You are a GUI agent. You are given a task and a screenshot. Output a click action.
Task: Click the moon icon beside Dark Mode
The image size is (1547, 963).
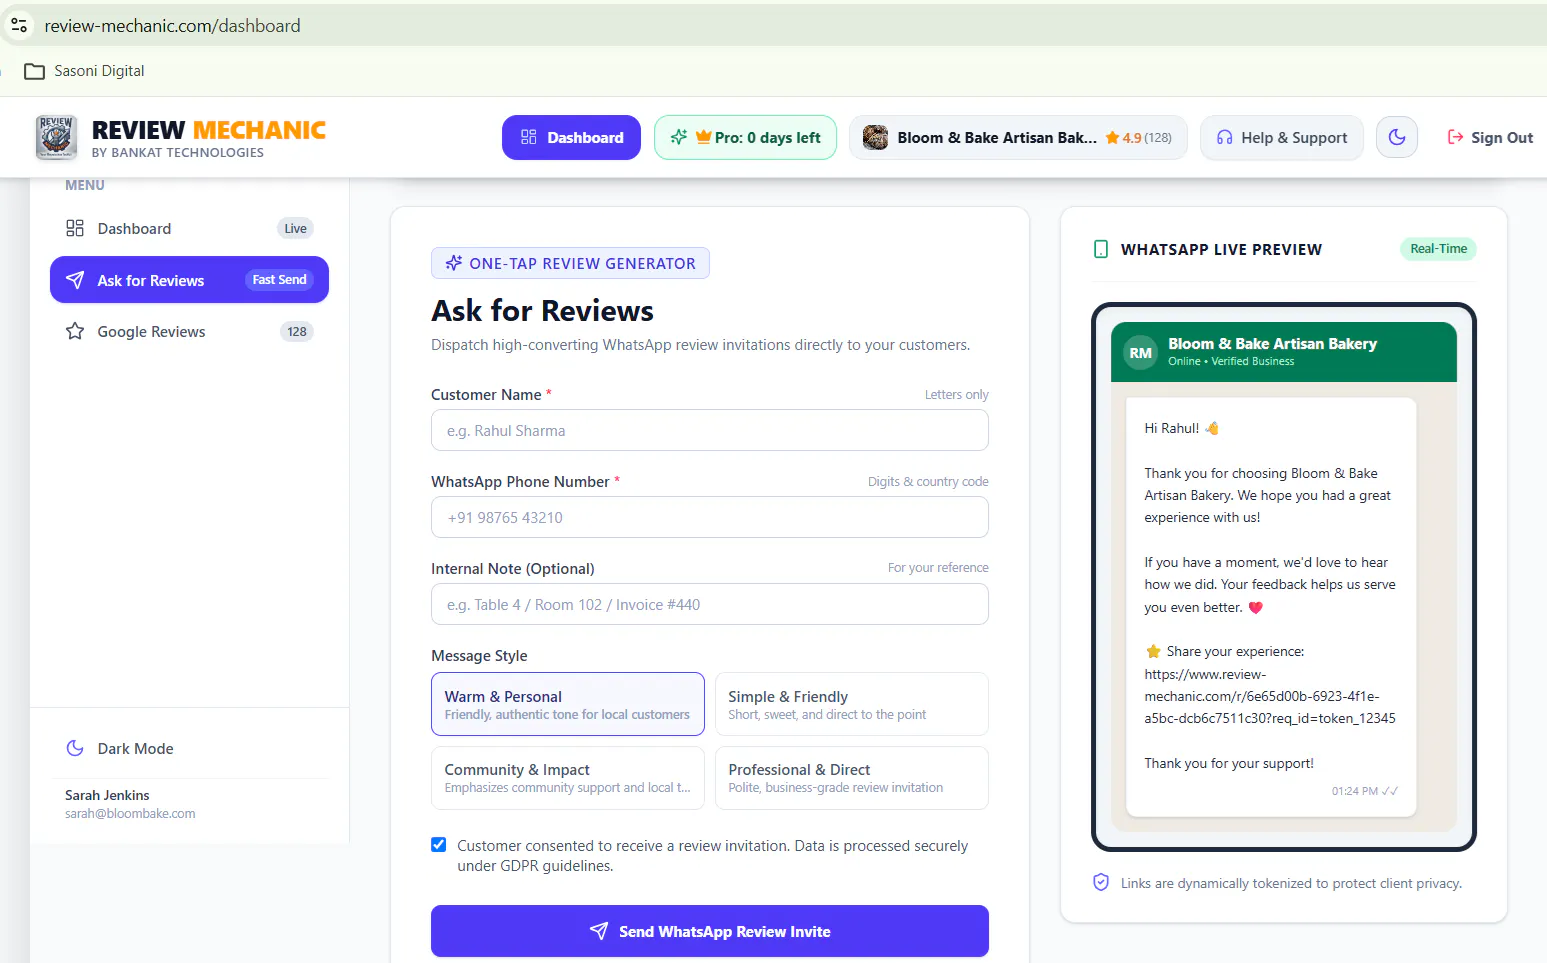click(75, 748)
